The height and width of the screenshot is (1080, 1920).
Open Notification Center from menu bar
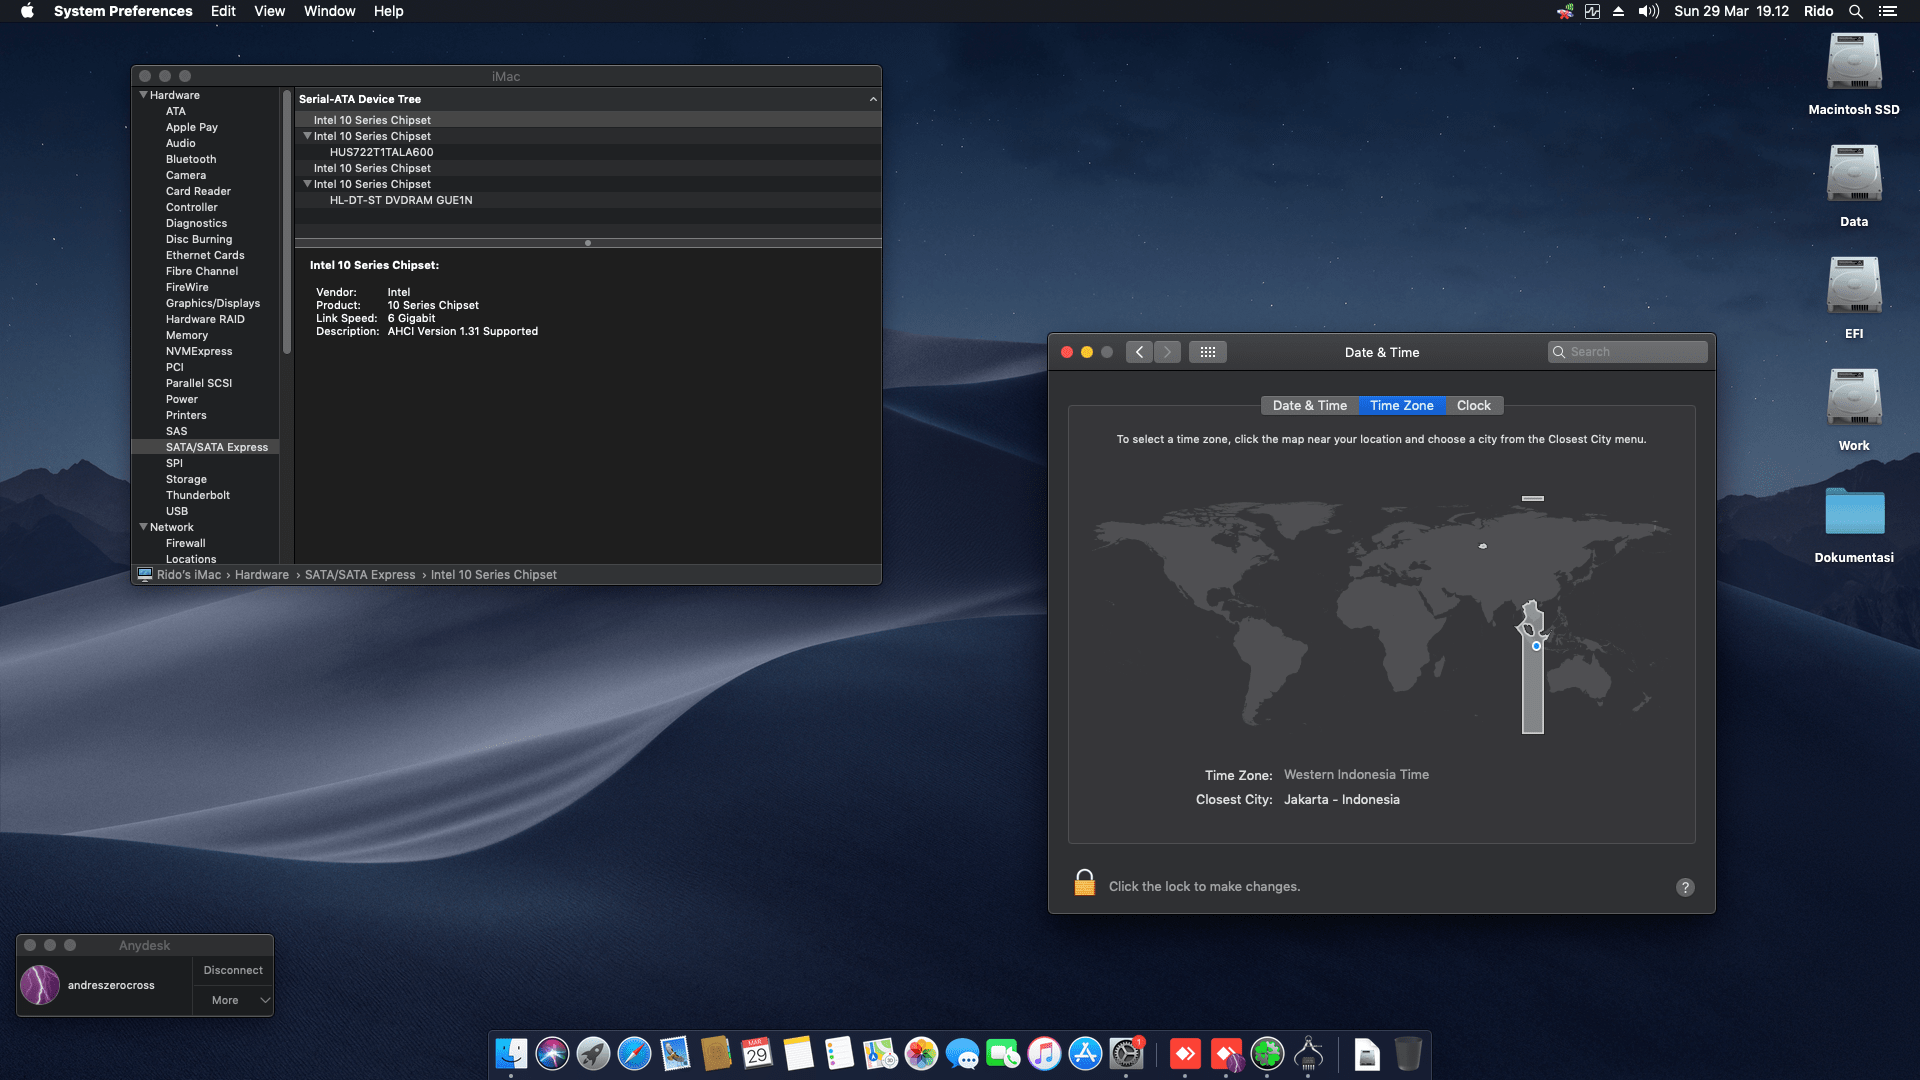pos(1888,11)
